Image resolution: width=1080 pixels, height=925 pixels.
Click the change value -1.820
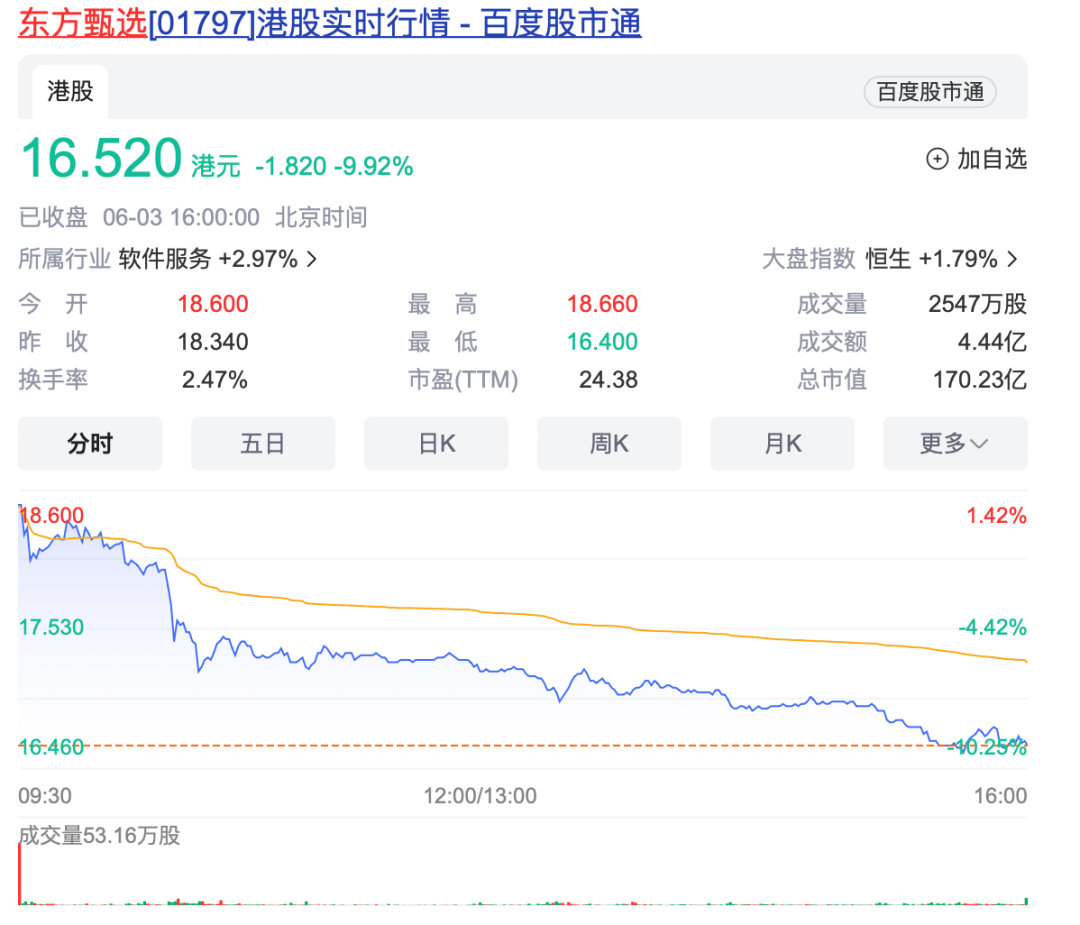291,166
